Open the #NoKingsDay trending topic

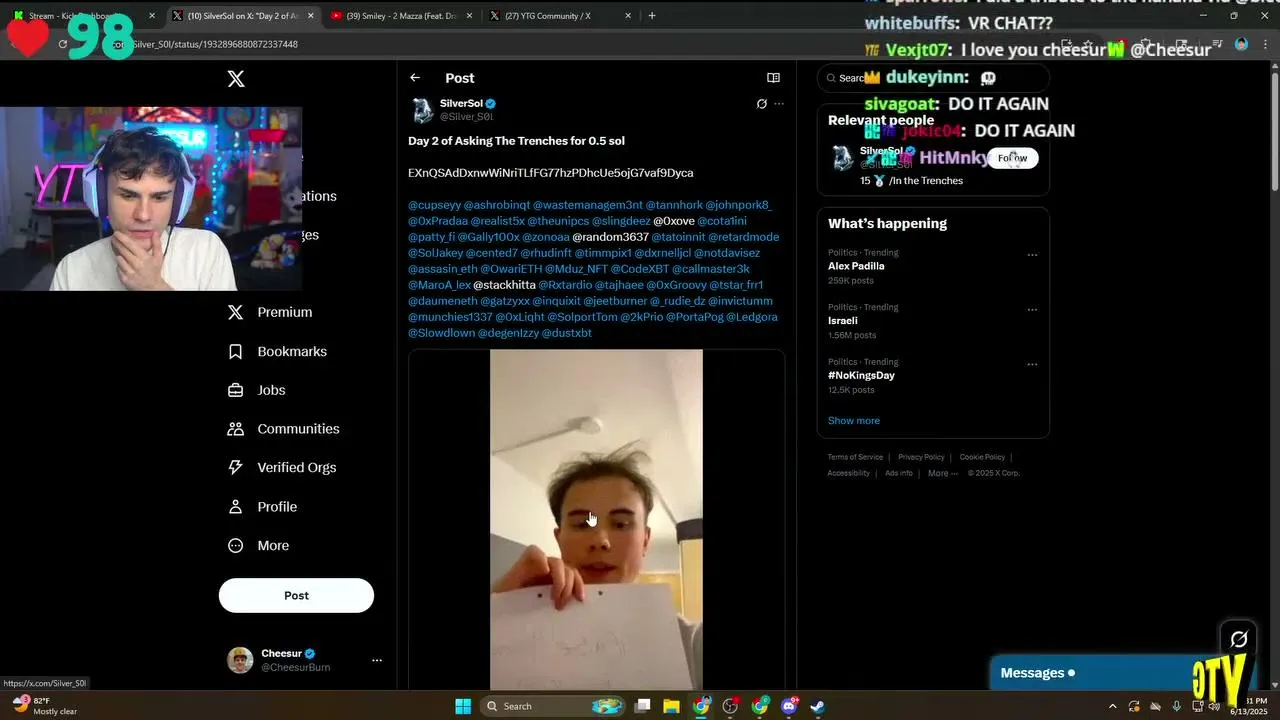pyautogui.click(x=861, y=375)
